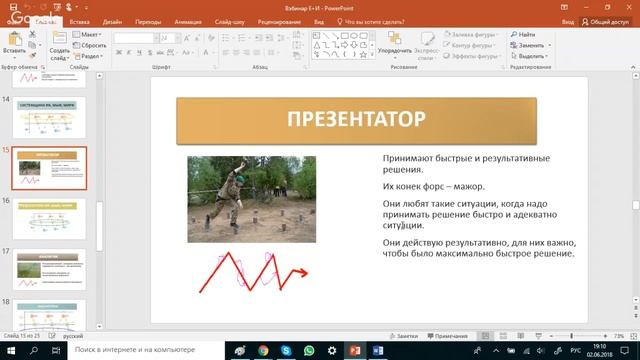Align text right in paragraph group
Image resolution: width=640 pixels, height=360 pixels.
(x=246, y=53)
